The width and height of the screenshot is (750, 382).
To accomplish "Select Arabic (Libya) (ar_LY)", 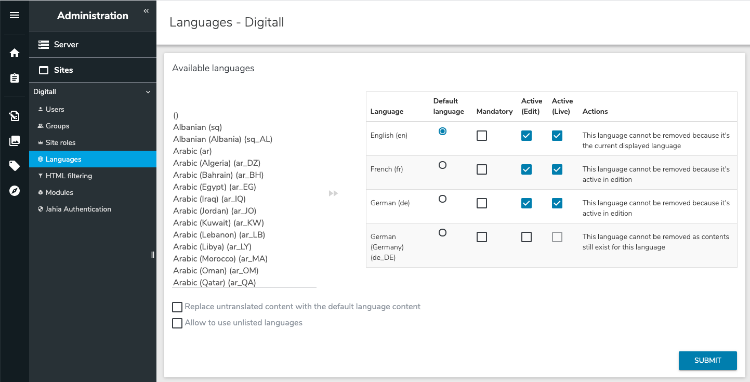I will click(x=212, y=247).
